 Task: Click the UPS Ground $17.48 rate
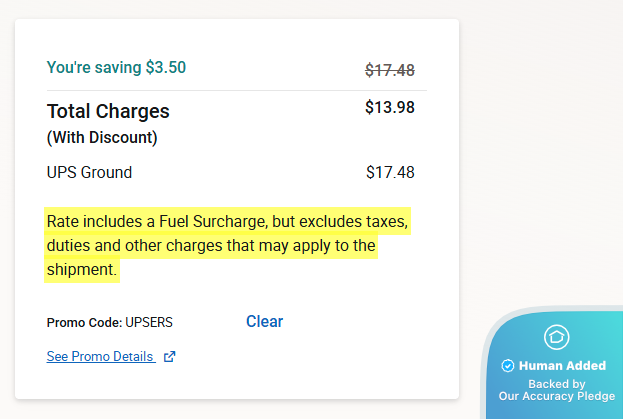click(390, 172)
